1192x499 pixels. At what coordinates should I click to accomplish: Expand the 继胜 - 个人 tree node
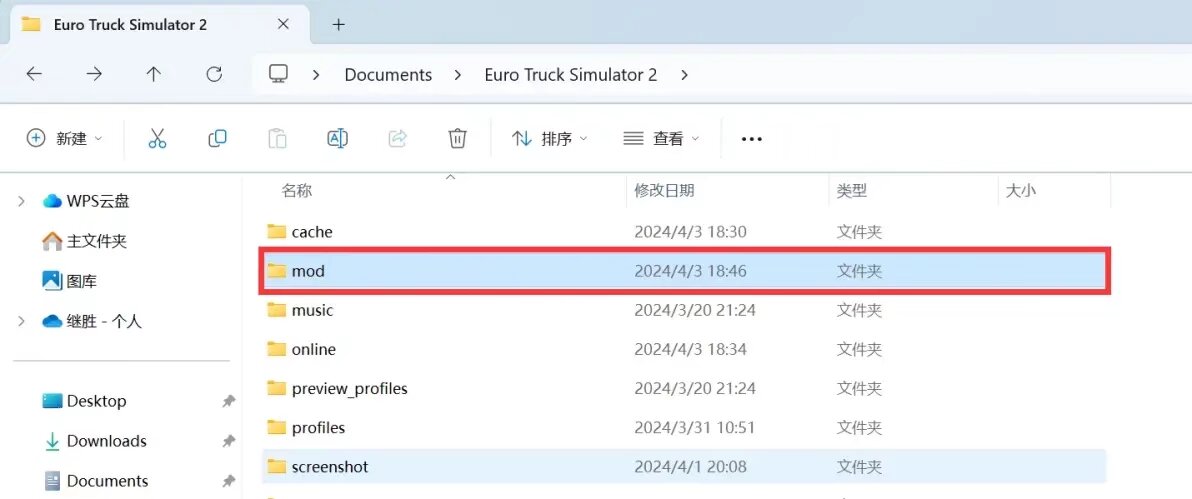click(21, 321)
